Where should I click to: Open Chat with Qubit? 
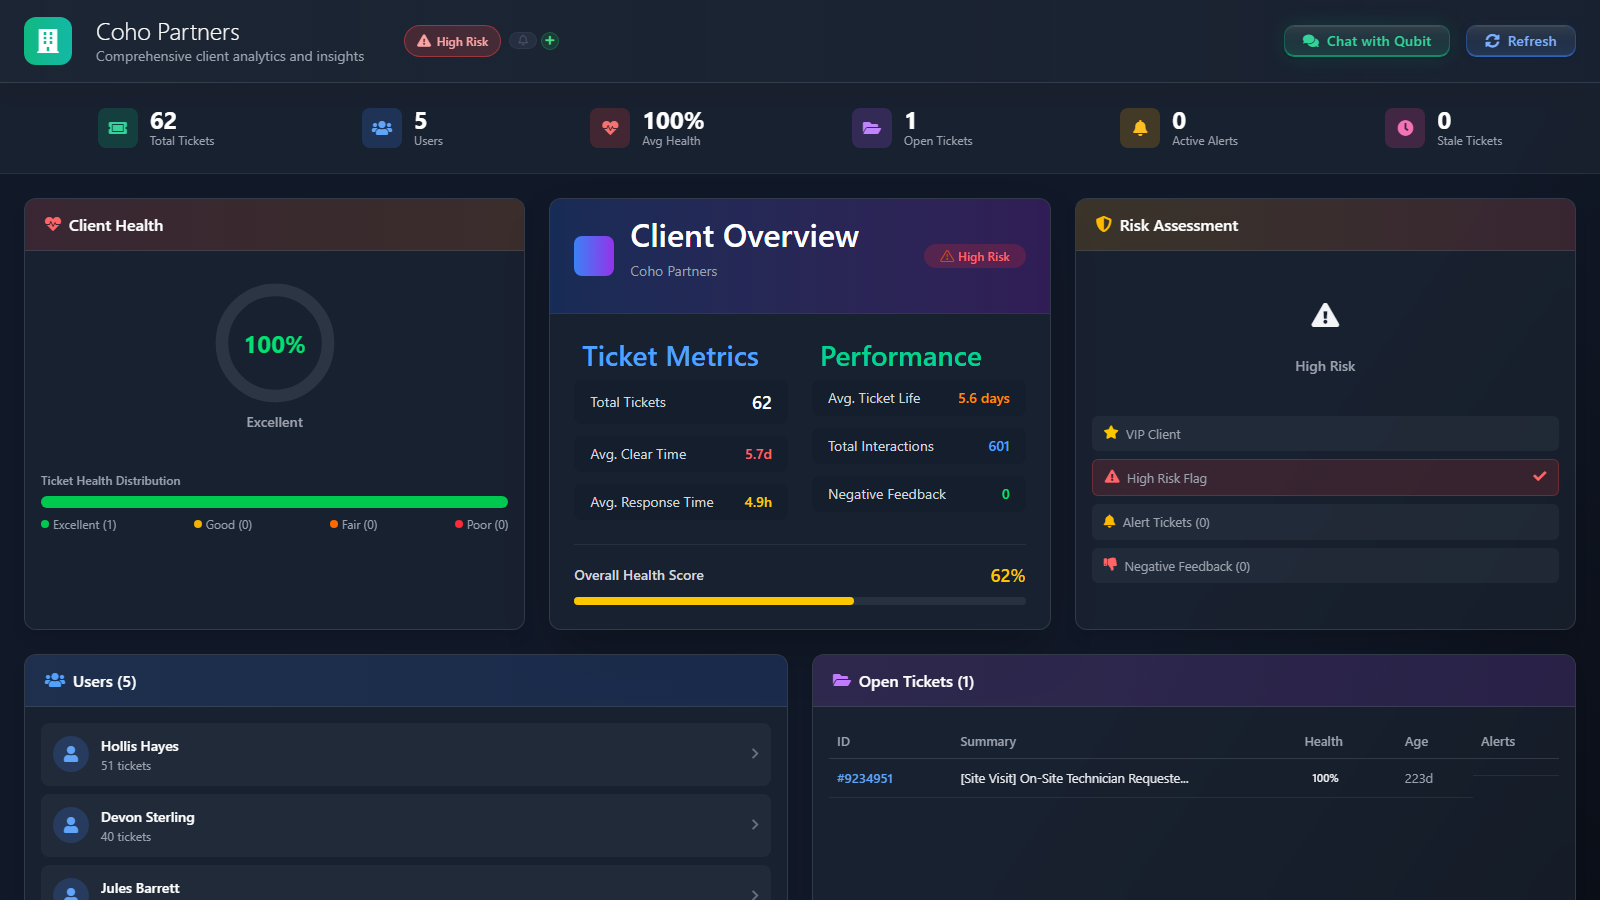1367,41
